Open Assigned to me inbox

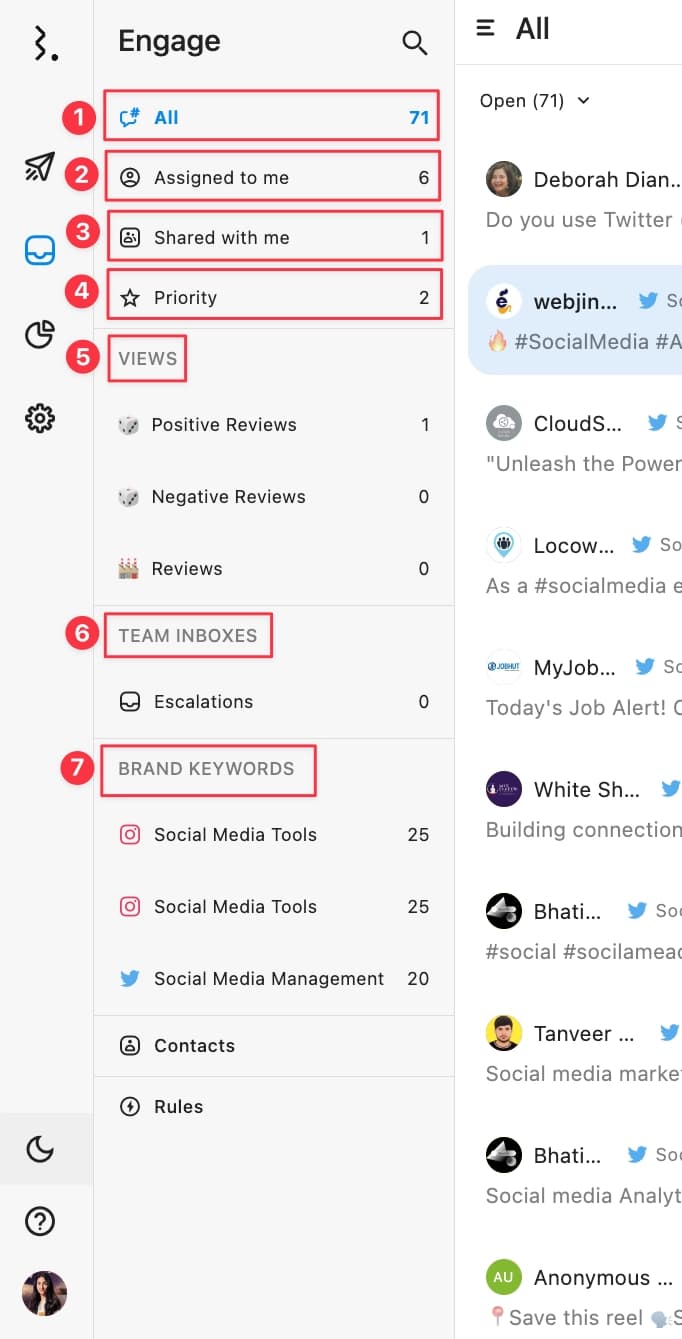[x=272, y=178]
